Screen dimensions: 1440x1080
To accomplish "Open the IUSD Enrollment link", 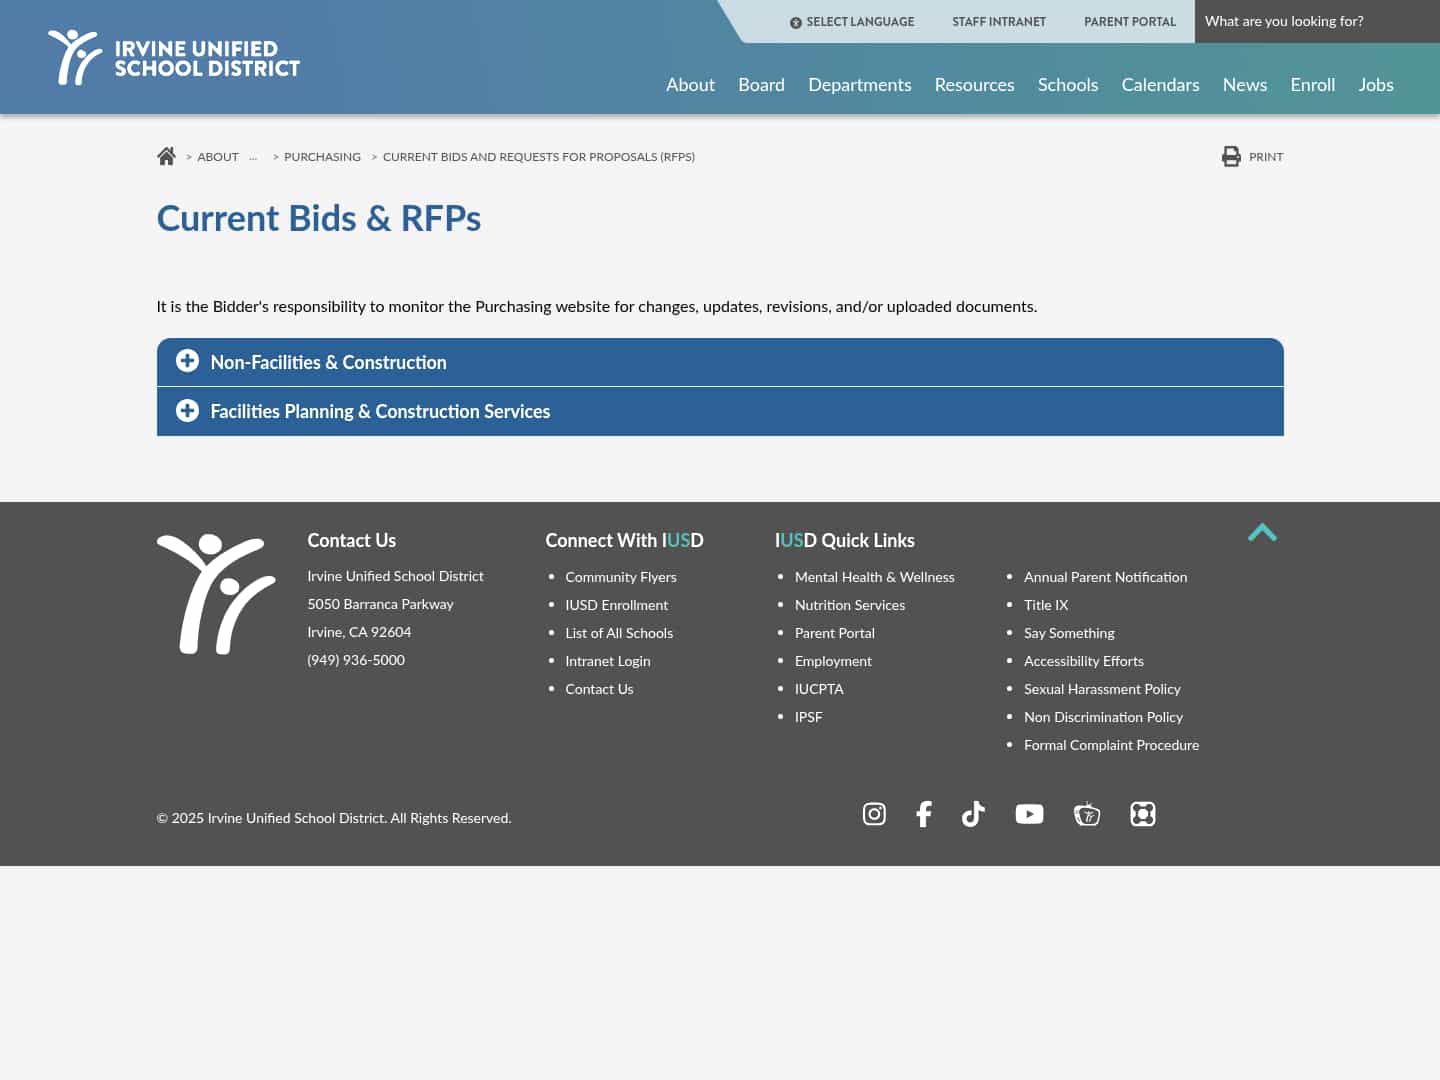I will click(x=616, y=605).
